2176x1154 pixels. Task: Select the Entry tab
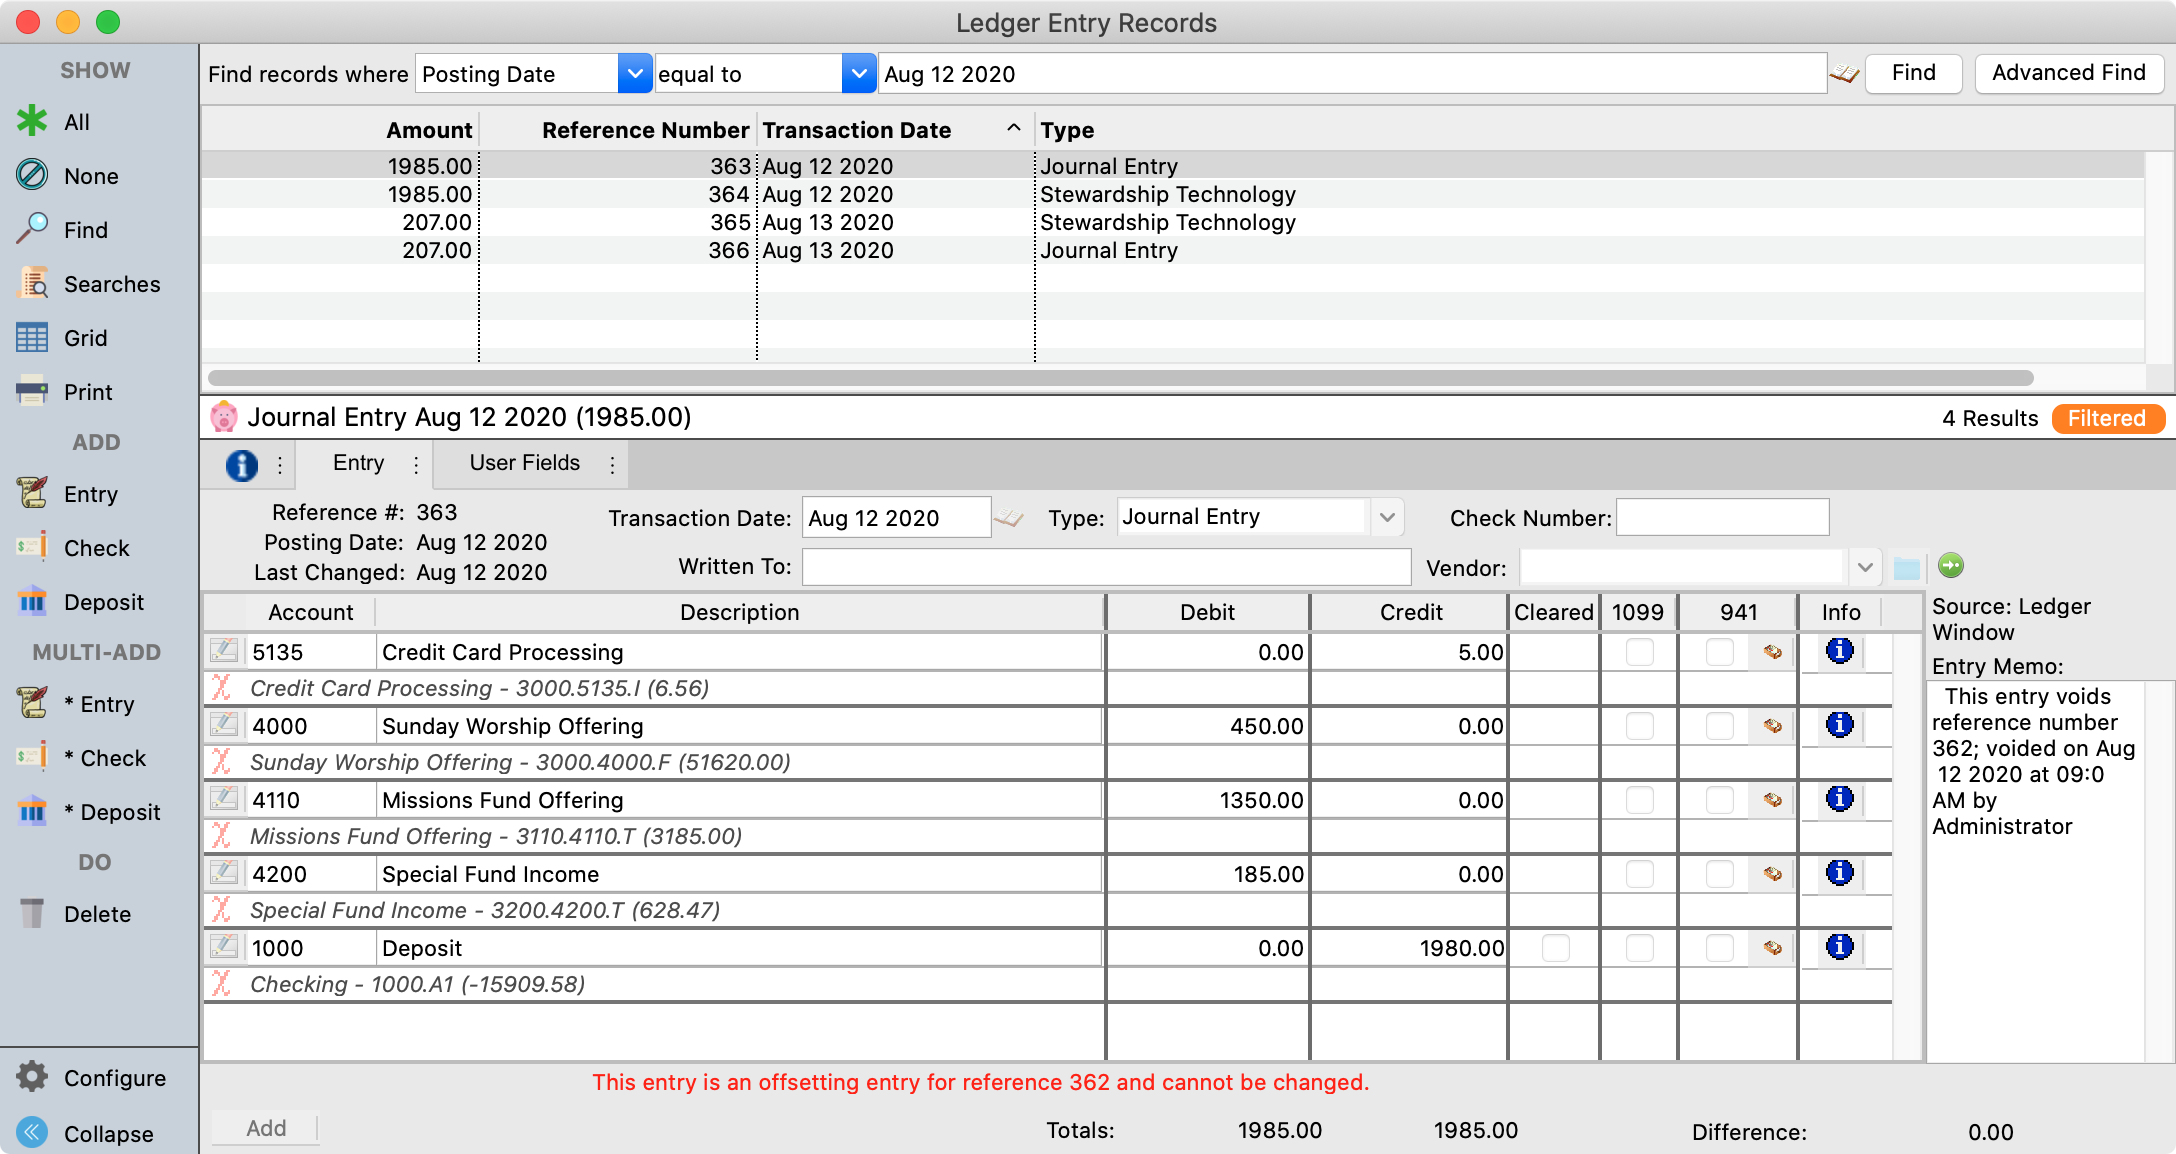pyautogui.click(x=358, y=463)
